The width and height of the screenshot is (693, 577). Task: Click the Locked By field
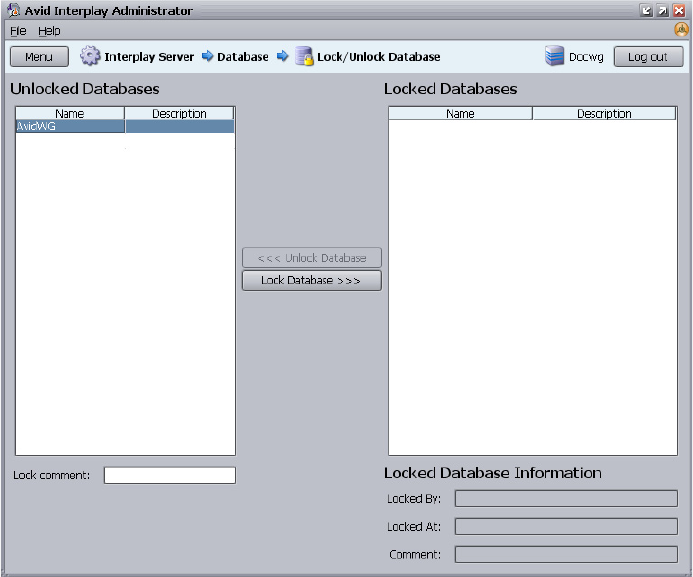[566, 498]
